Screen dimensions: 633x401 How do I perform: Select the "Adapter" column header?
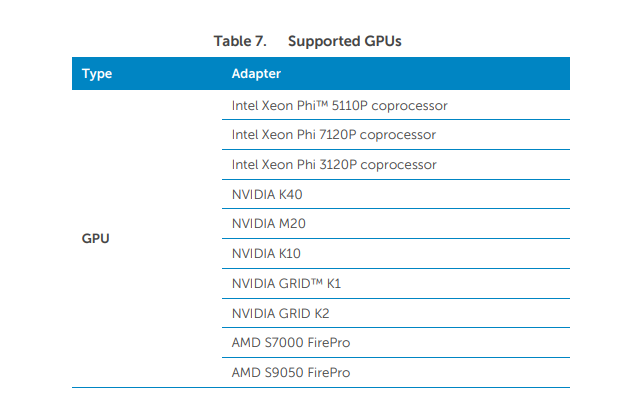256,74
